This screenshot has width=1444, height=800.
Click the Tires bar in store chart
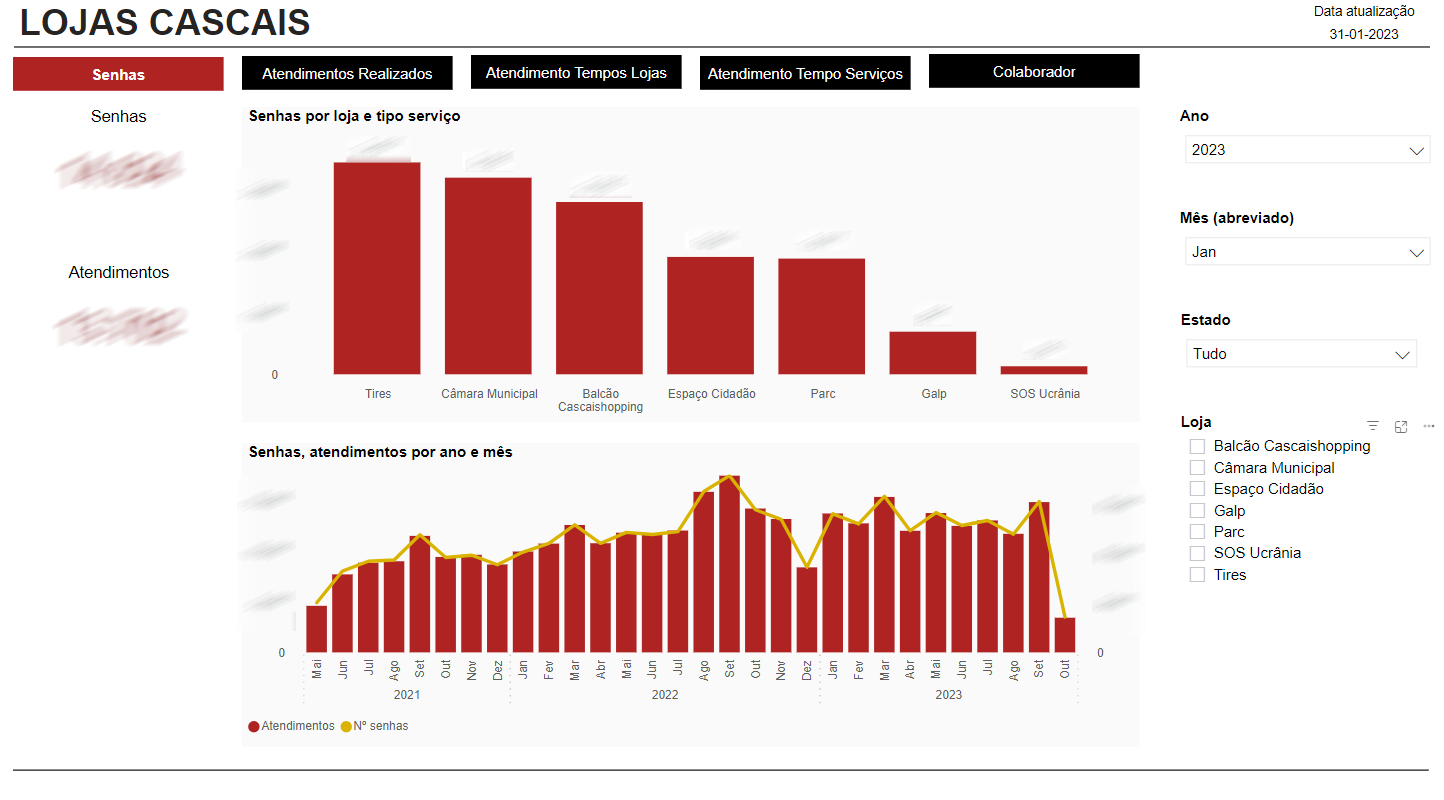coord(377,268)
